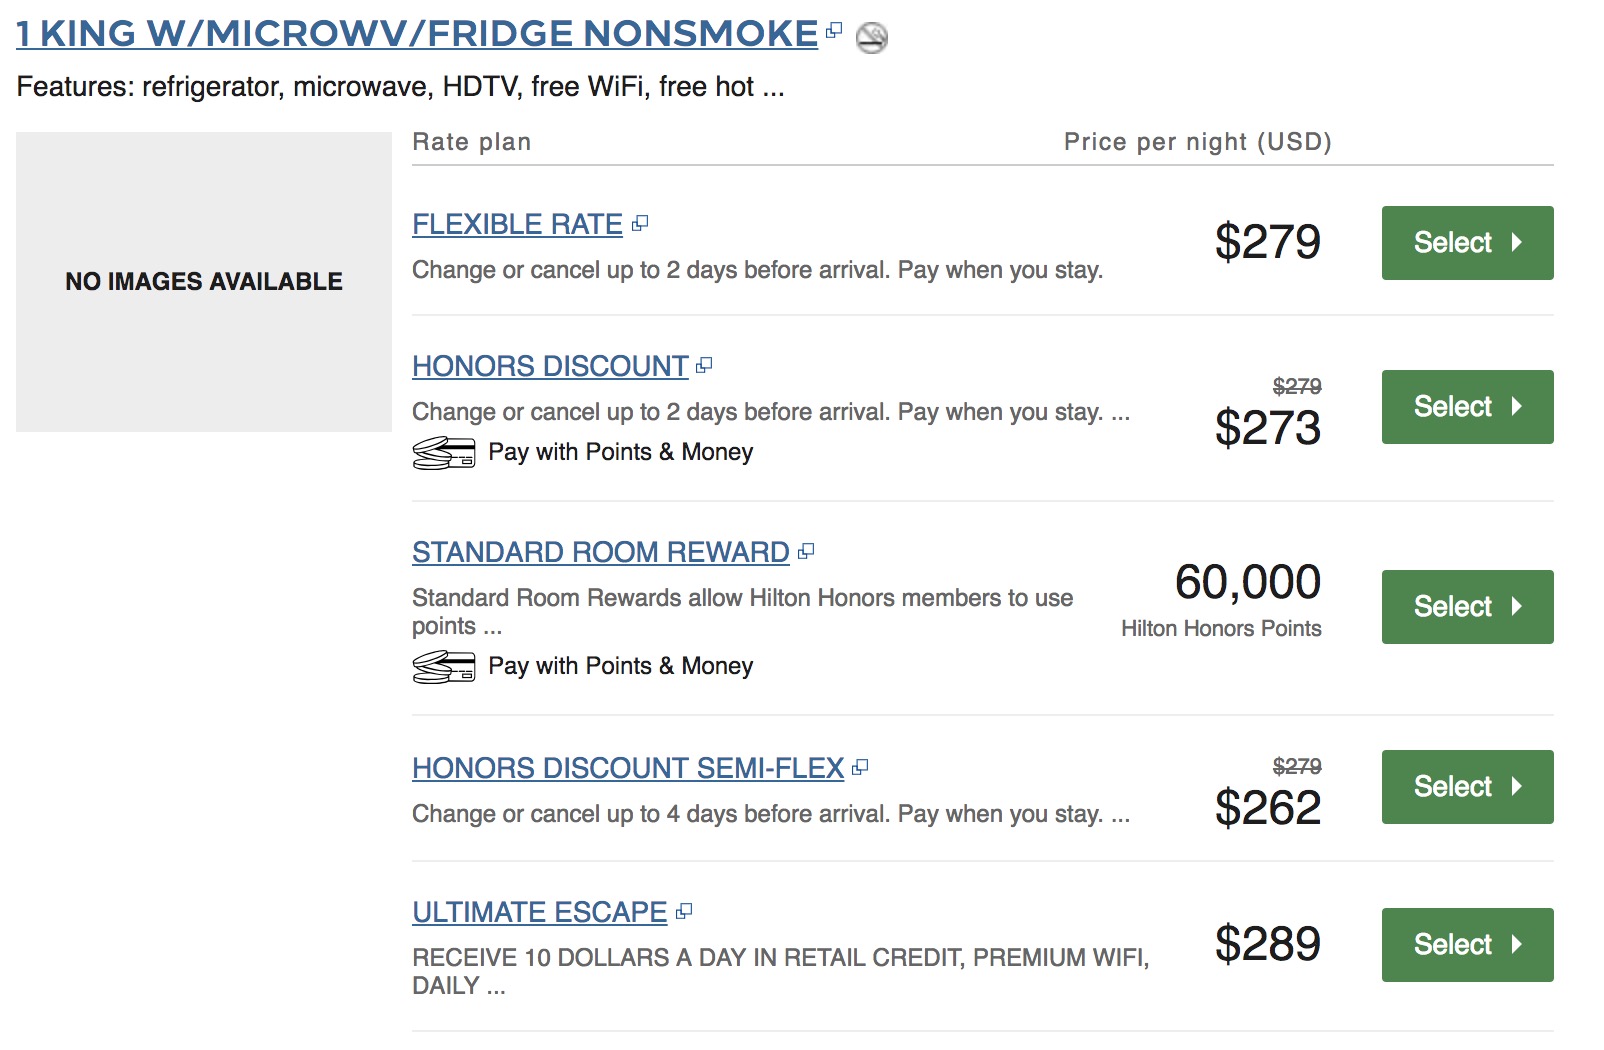
Task: Click popup icon beside Honors Discount
Action: (704, 365)
